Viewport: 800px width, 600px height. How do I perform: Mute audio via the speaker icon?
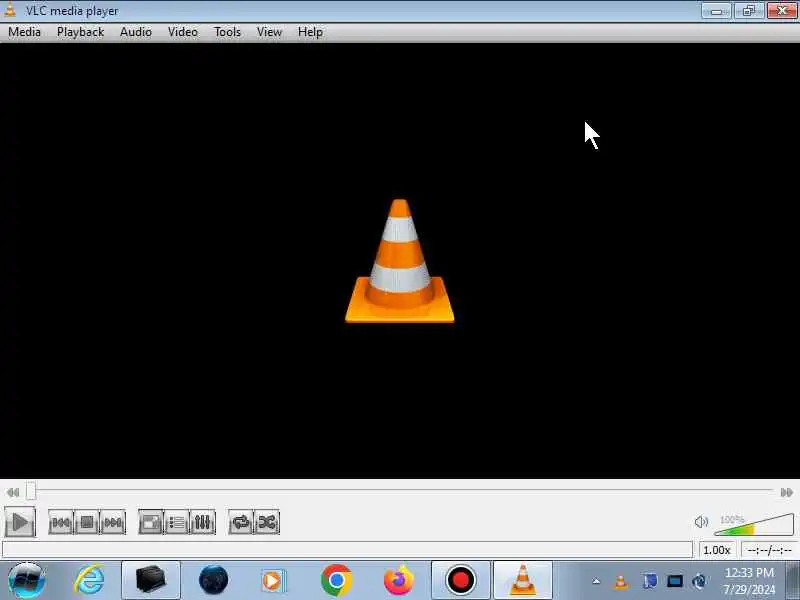coord(702,522)
